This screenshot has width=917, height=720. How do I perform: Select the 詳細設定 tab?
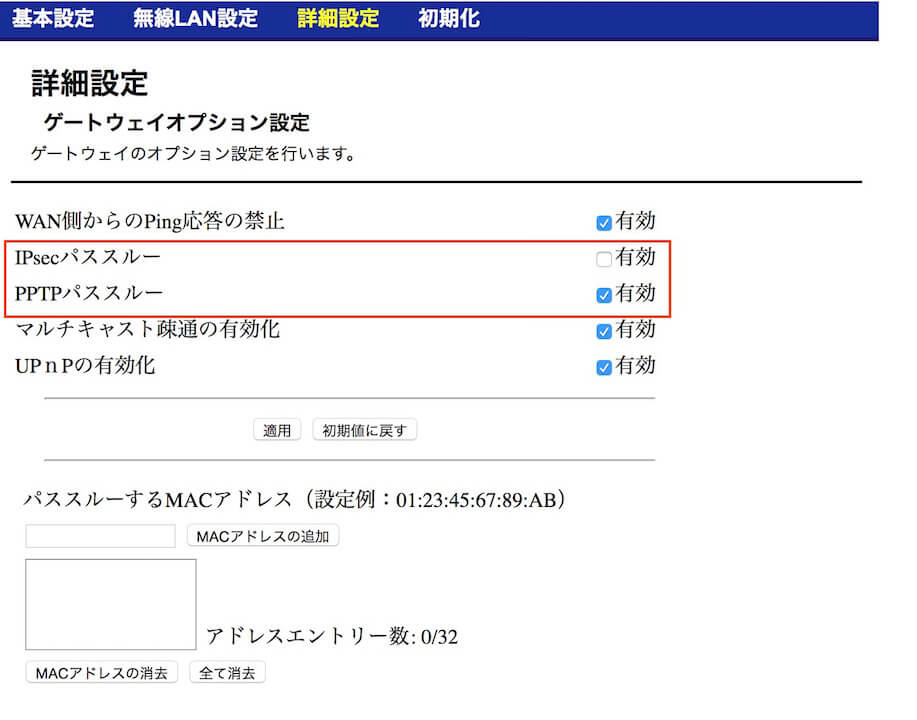tap(338, 18)
